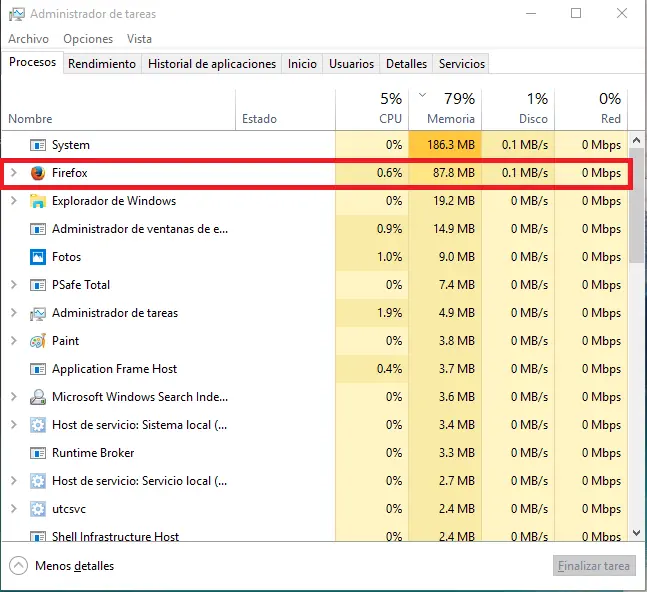This screenshot has height=592, width=647.
Task: Switch to the Procesos tab
Action: coord(33,62)
